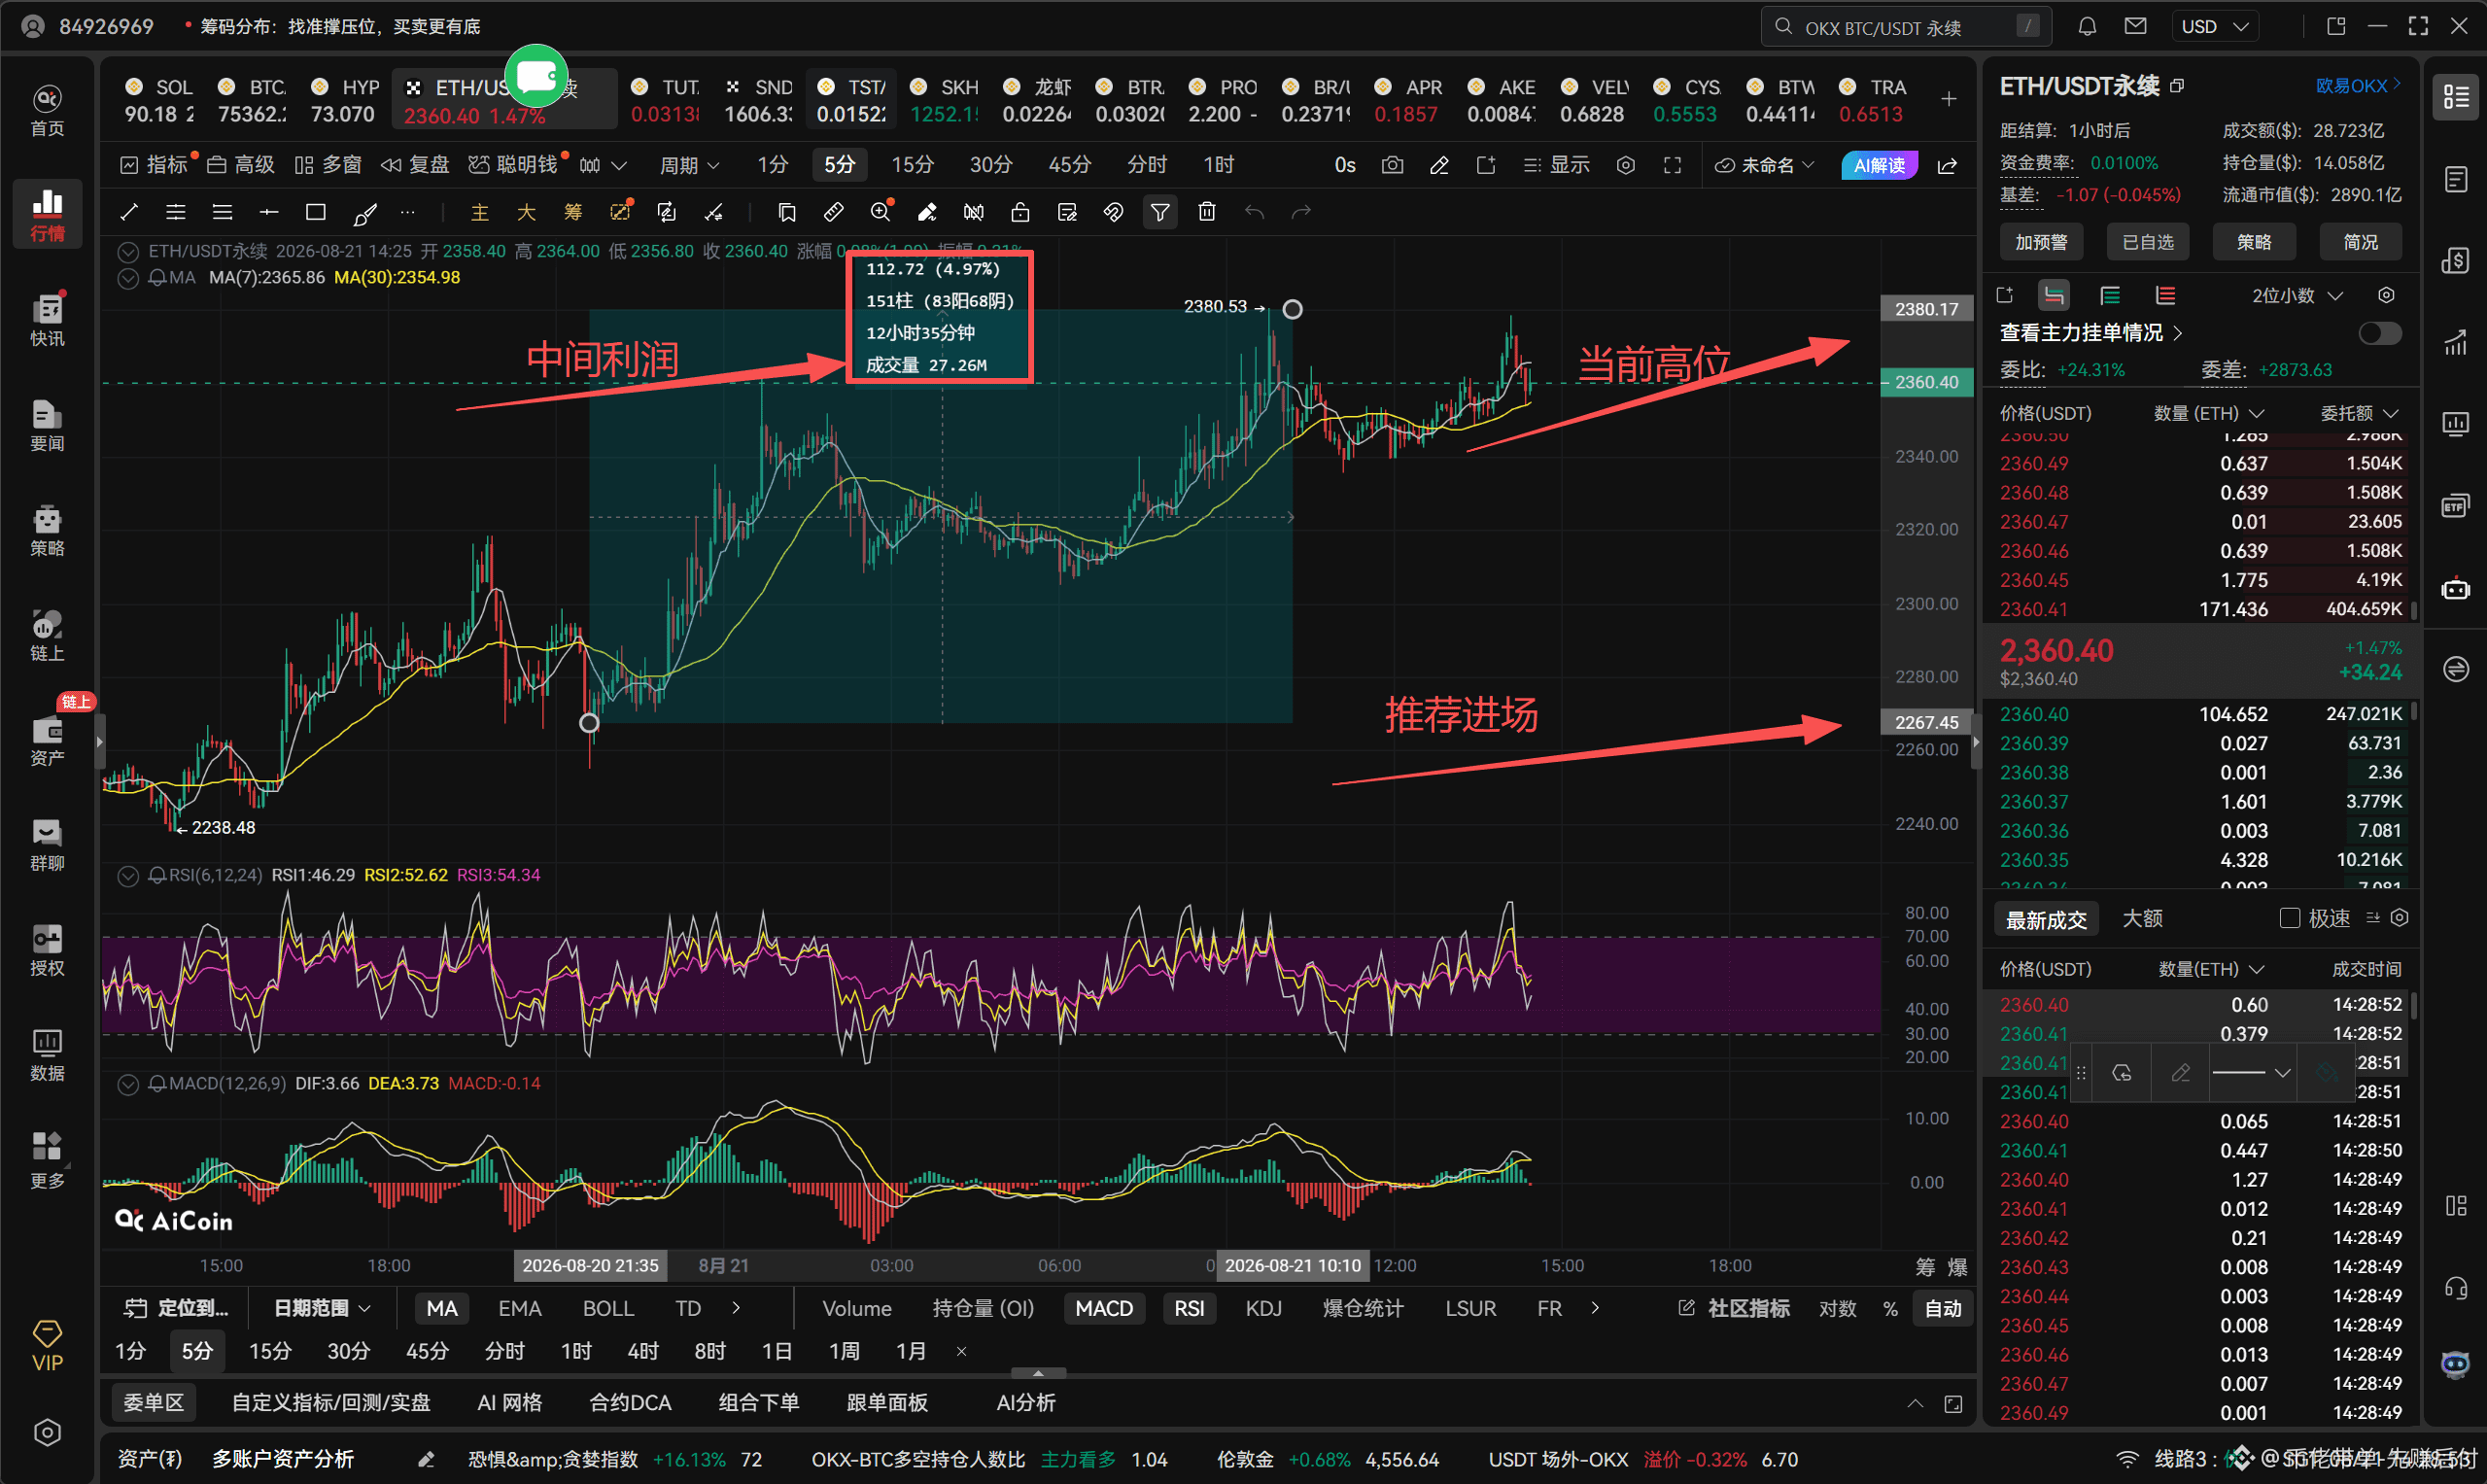Select the 1时 timeframe in top bar
This screenshot has height=1484, width=2487.
(1218, 165)
